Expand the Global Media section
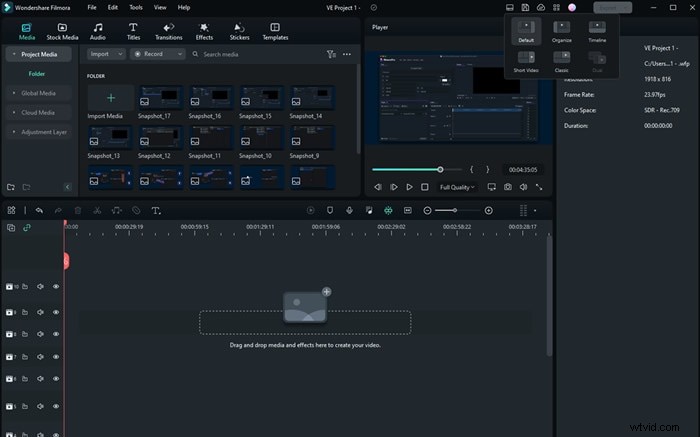 pyautogui.click(x=38, y=93)
